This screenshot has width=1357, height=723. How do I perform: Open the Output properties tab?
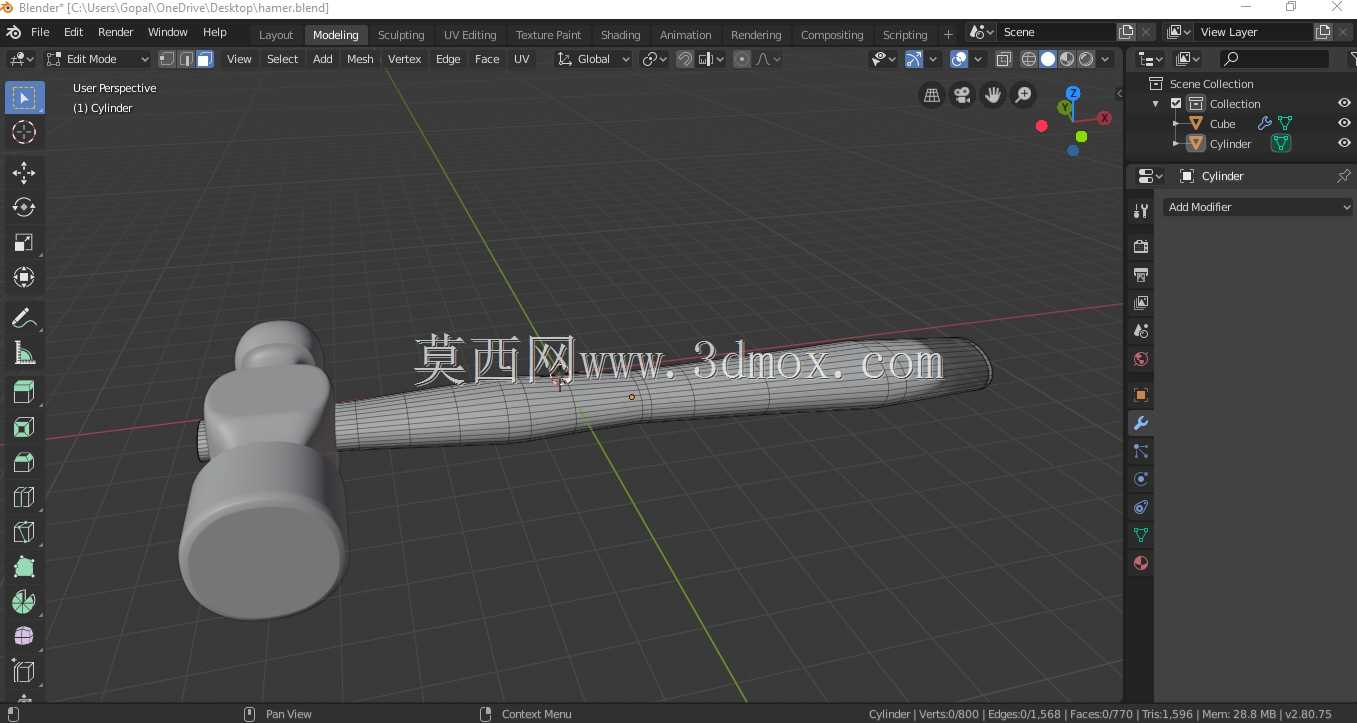click(x=1140, y=275)
